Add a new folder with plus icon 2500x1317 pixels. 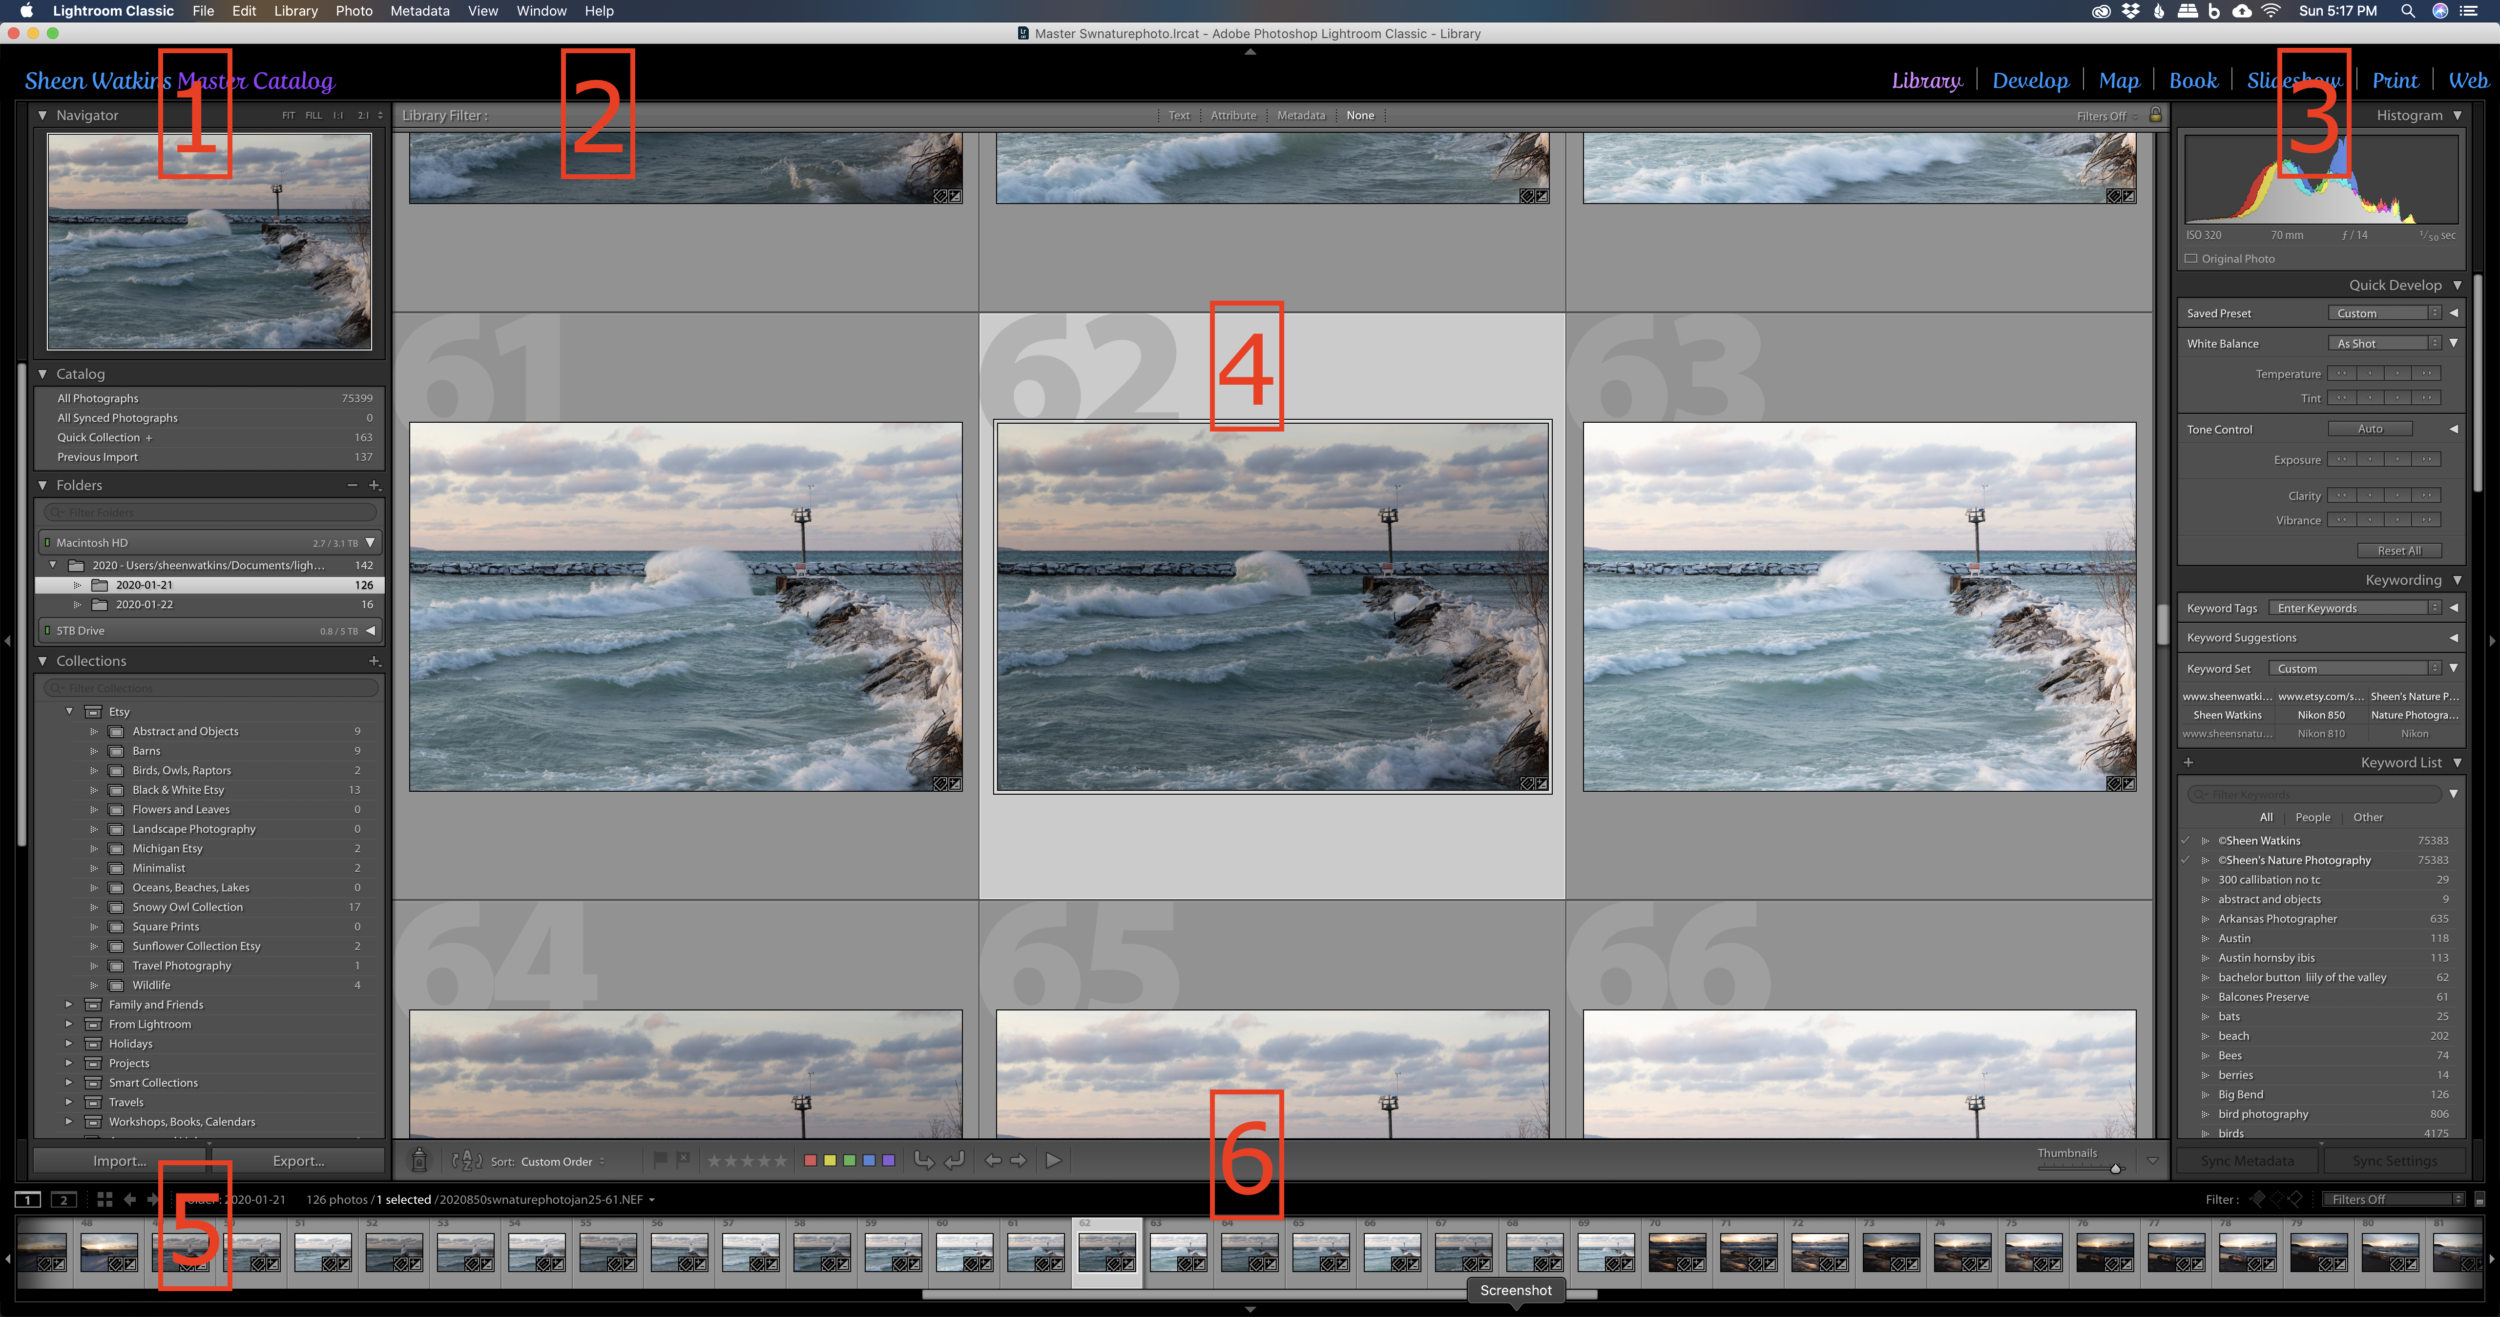[x=374, y=485]
